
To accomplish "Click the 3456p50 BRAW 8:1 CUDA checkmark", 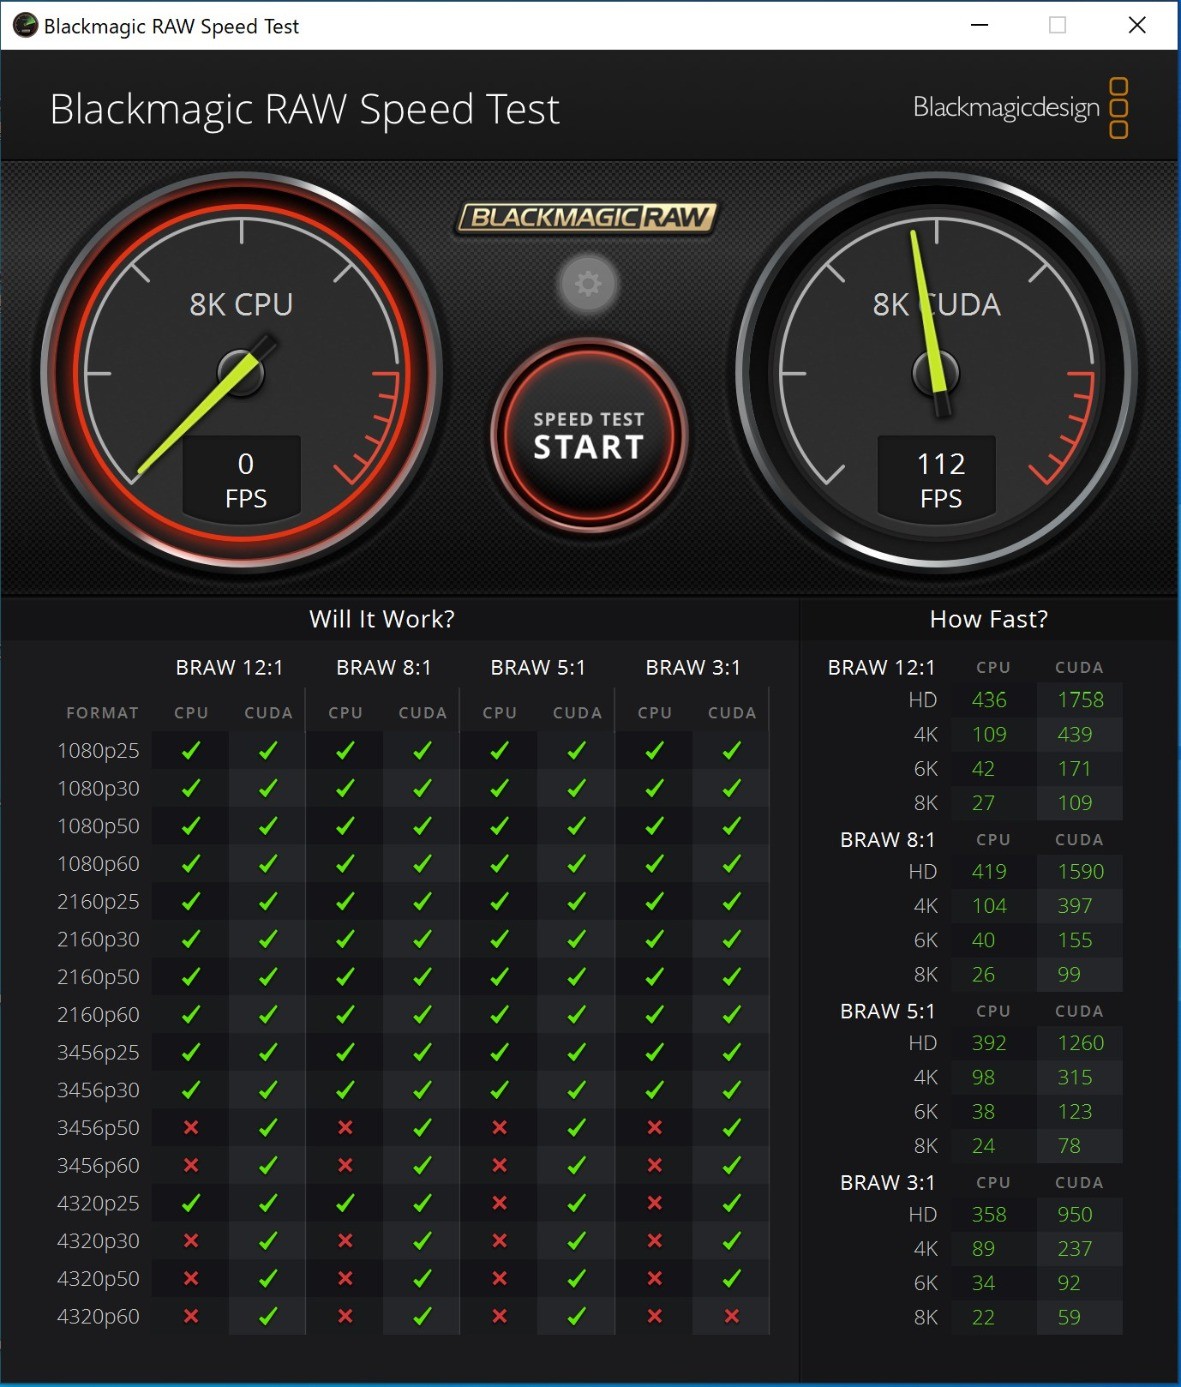I will [x=423, y=1128].
